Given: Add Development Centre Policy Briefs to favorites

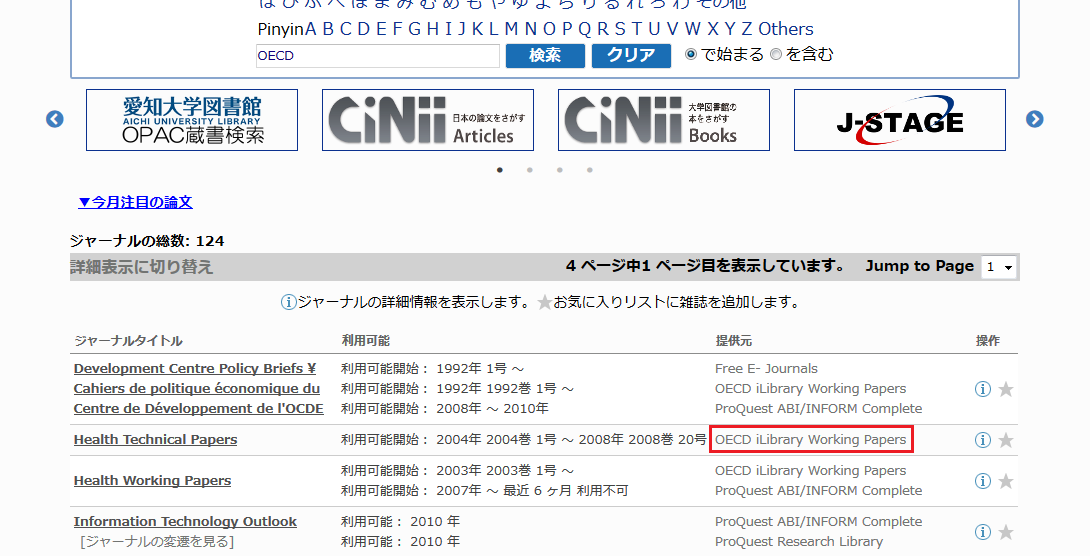Looking at the screenshot, I should tap(1006, 389).
